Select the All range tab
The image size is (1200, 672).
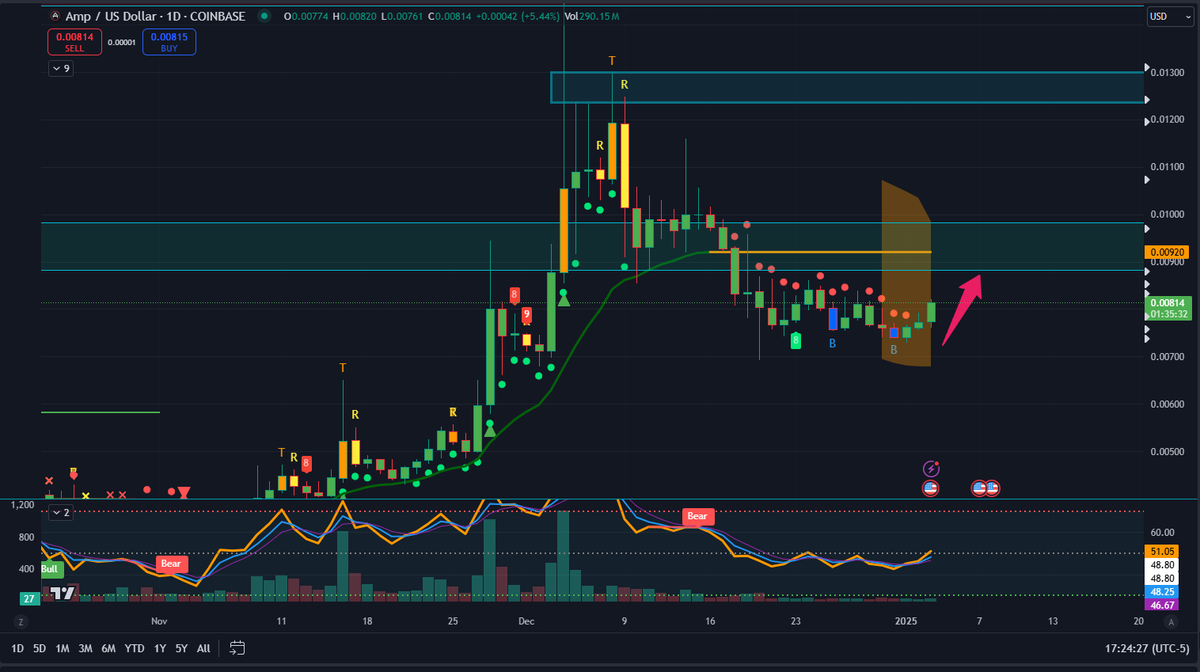pyautogui.click(x=203, y=648)
